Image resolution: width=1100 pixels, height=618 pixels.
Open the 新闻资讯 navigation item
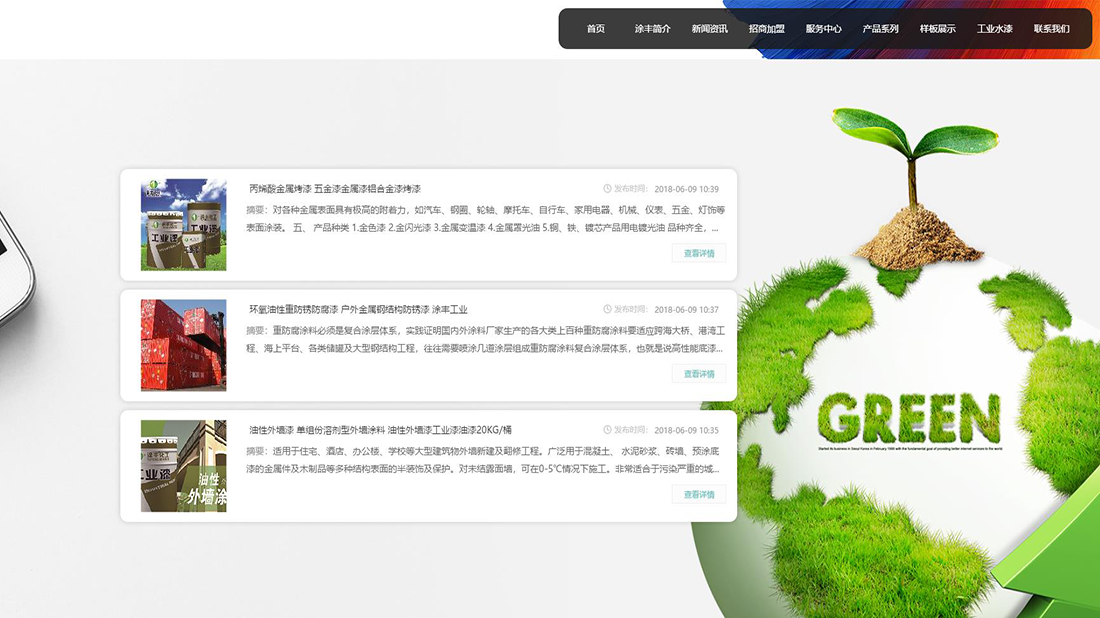[x=709, y=29]
